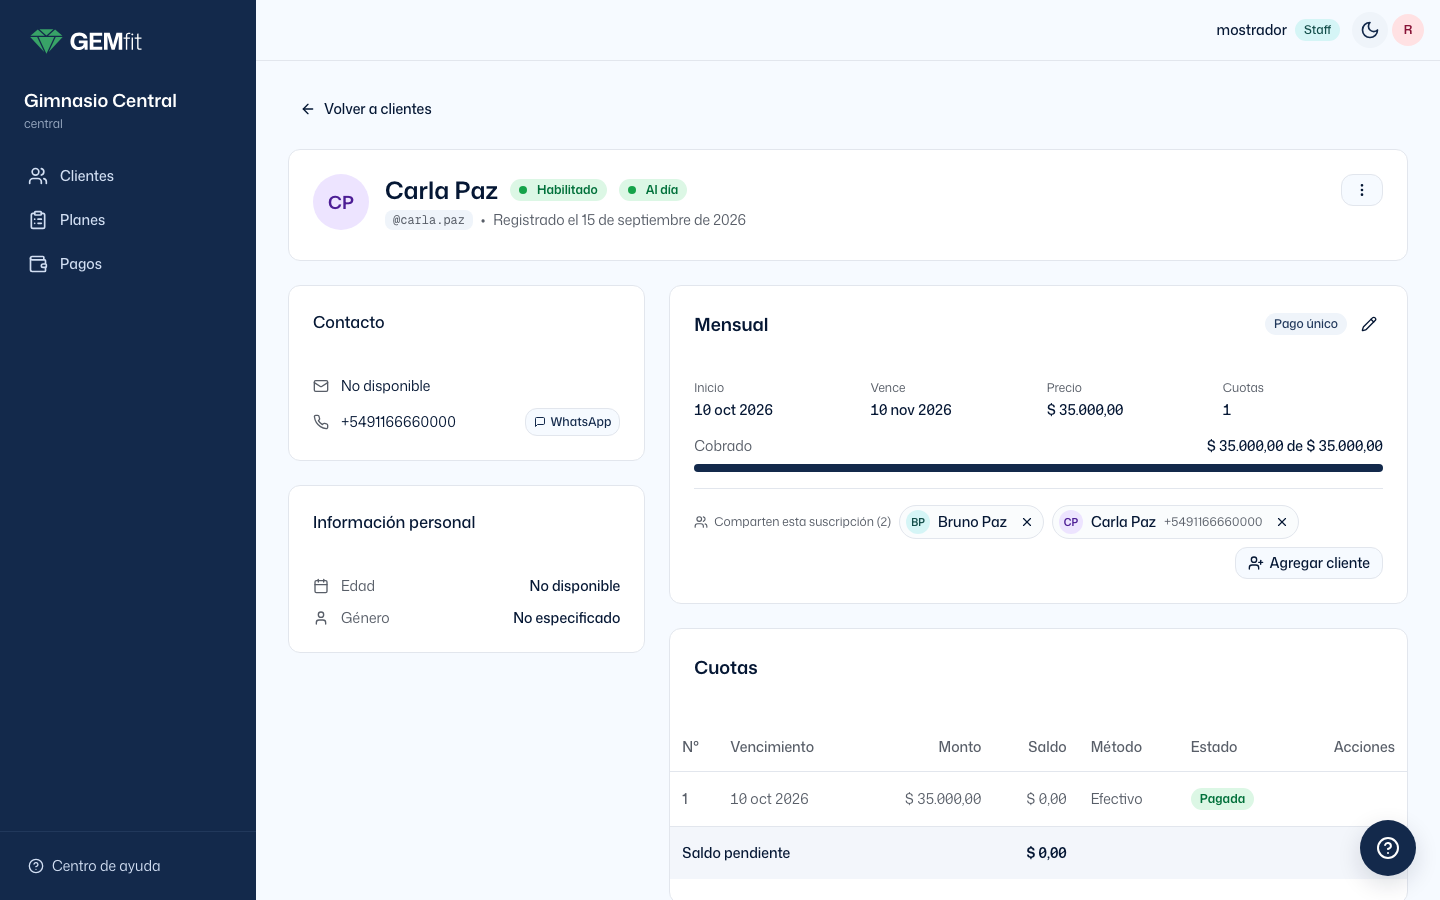
Task: Click the email envelope icon
Action: [321, 386]
